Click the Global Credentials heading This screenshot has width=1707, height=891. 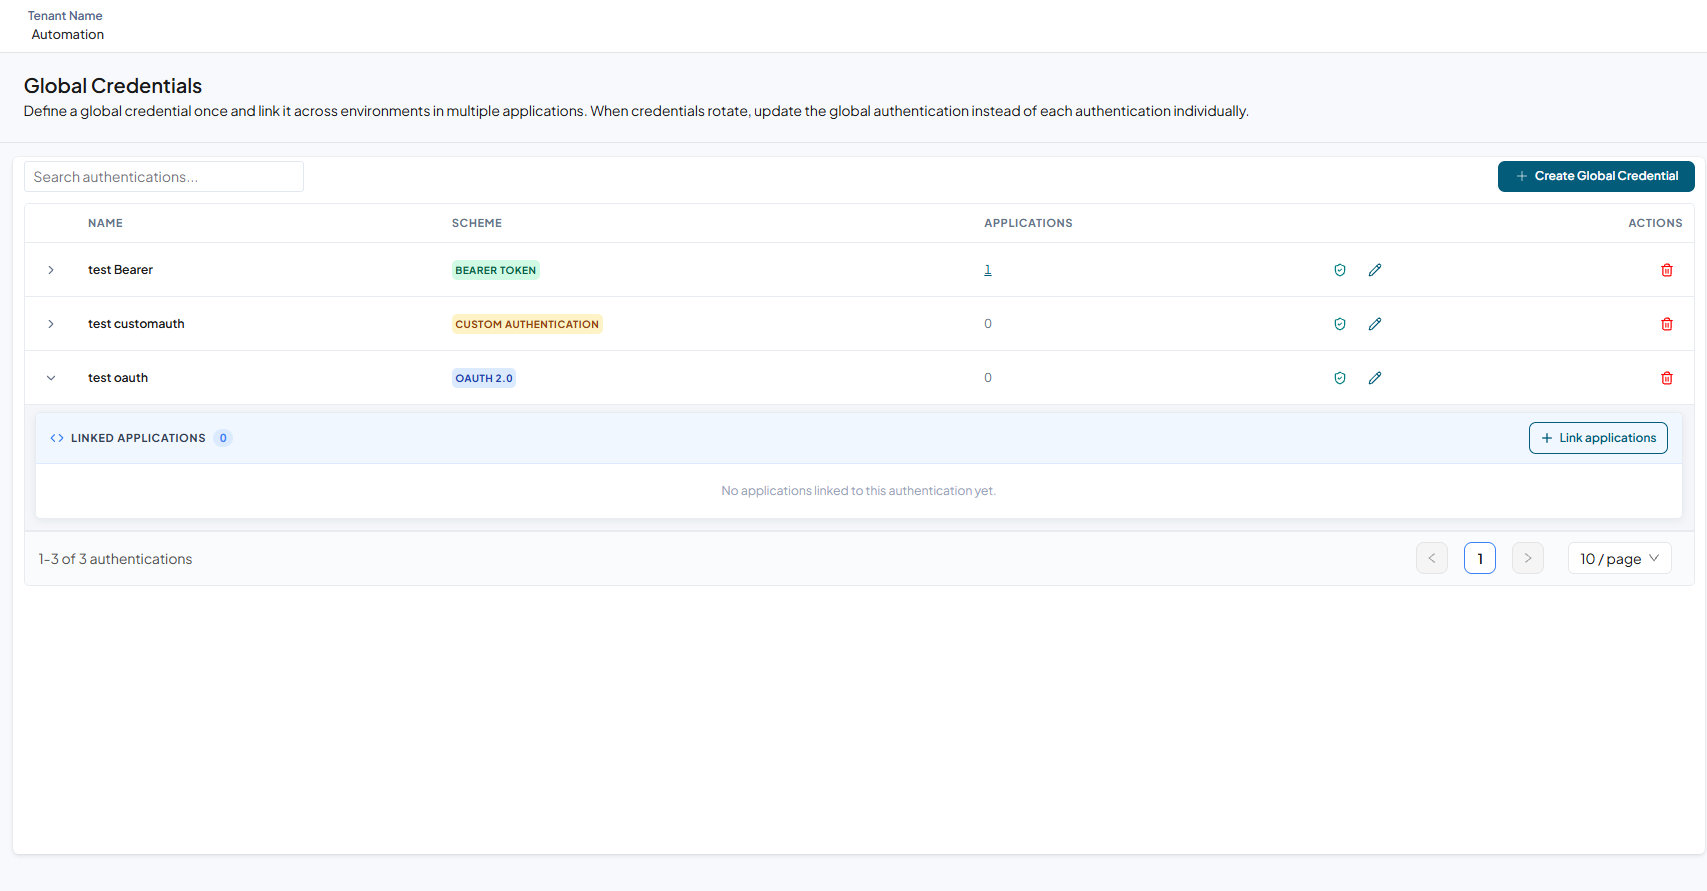(113, 86)
